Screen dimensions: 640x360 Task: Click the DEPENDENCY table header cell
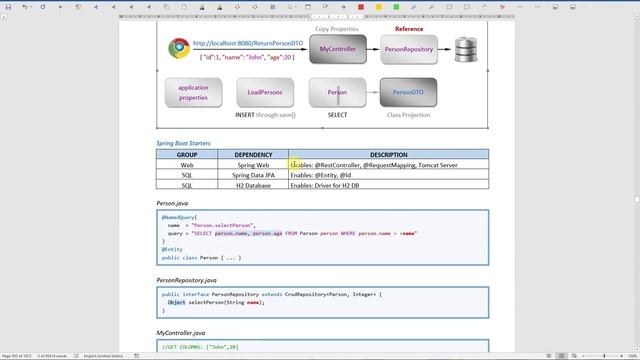[253, 155]
